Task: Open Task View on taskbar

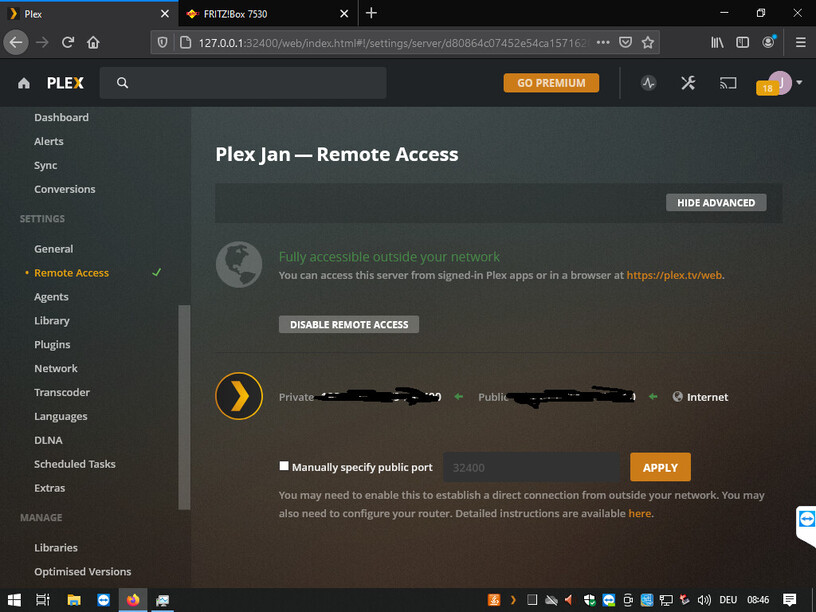Action: 43,600
